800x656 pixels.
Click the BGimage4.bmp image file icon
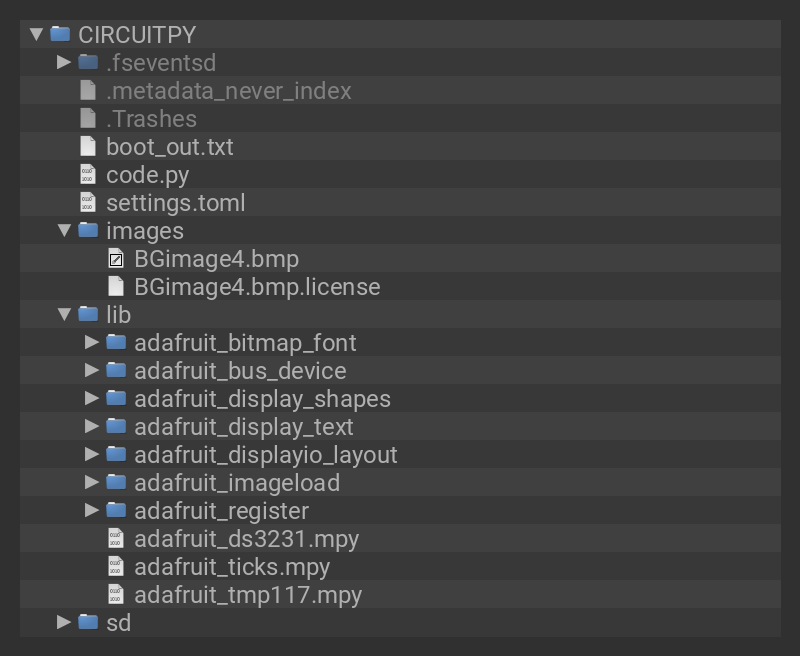116,259
